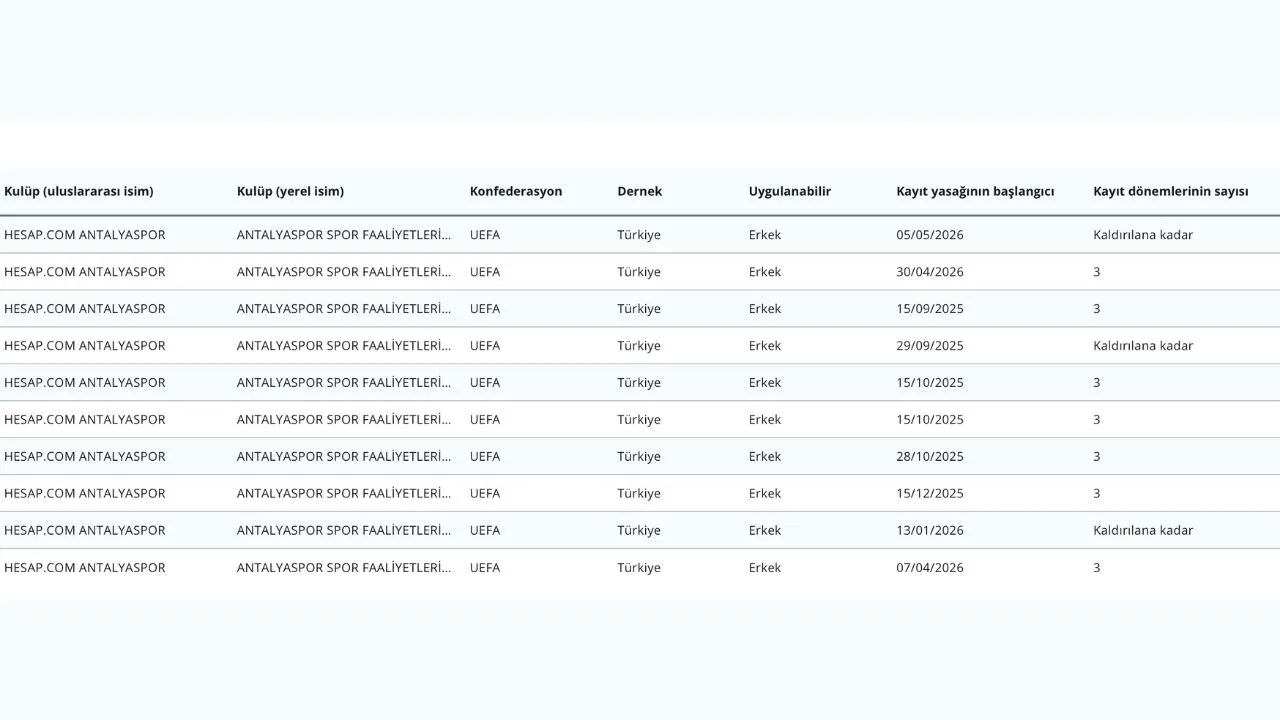Screen dimensions: 1280x720
Task: Select "Türkiye" in the 15/09/2025 row
Action: (x=639, y=309)
